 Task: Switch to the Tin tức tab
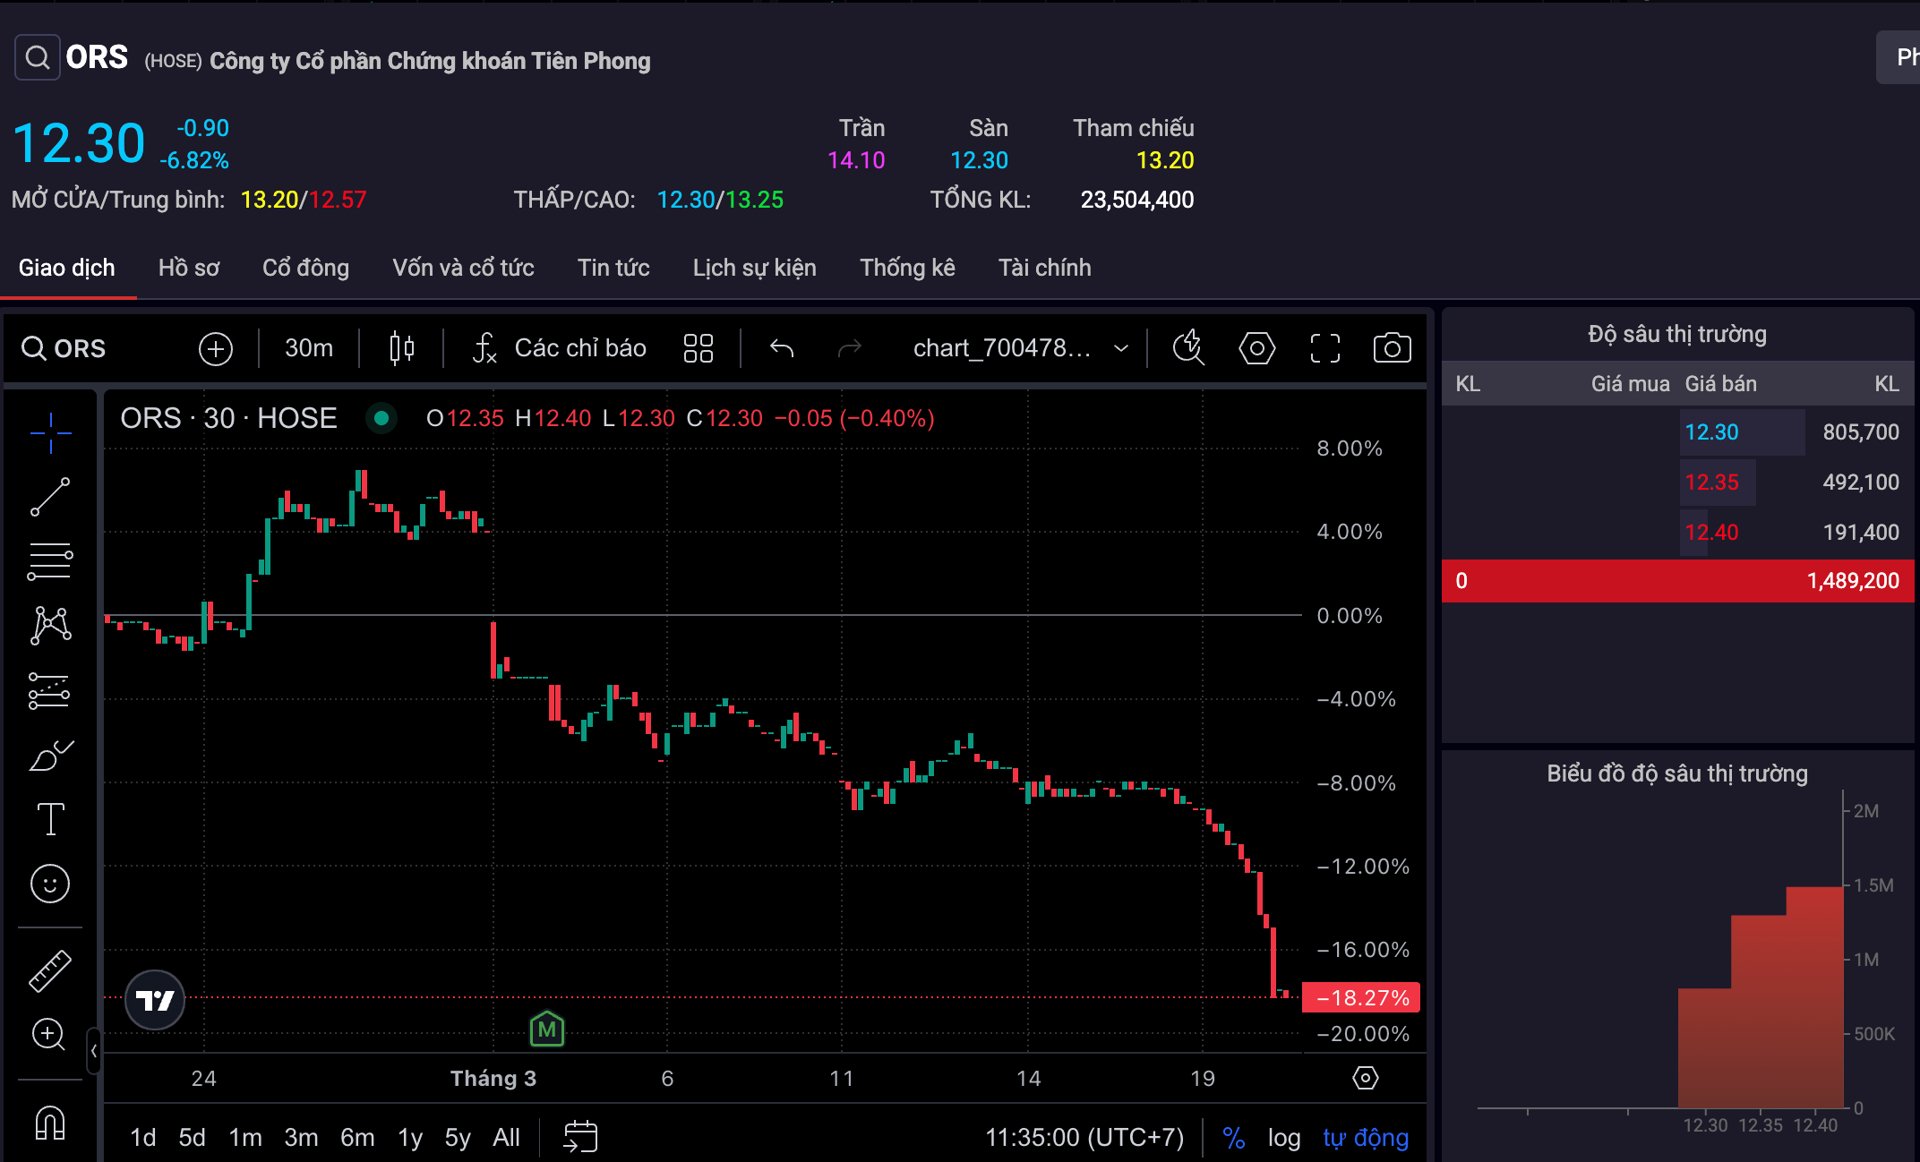coord(613,268)
